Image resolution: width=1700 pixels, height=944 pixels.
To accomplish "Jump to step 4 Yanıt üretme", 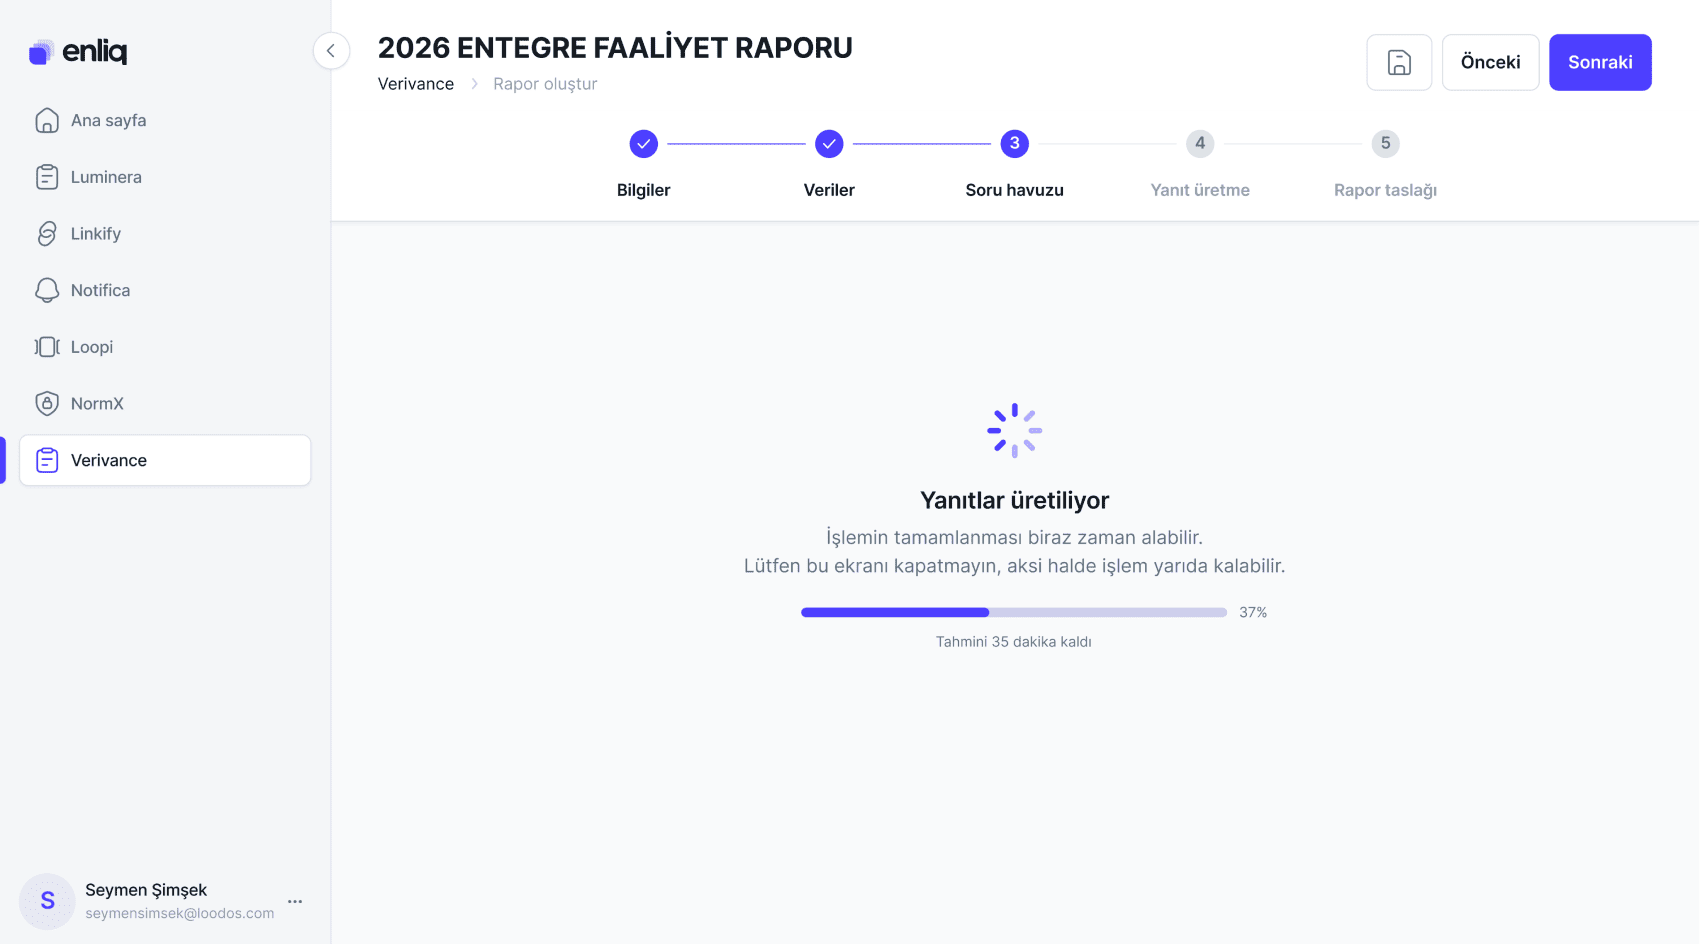I will [x=1200, y=144].
